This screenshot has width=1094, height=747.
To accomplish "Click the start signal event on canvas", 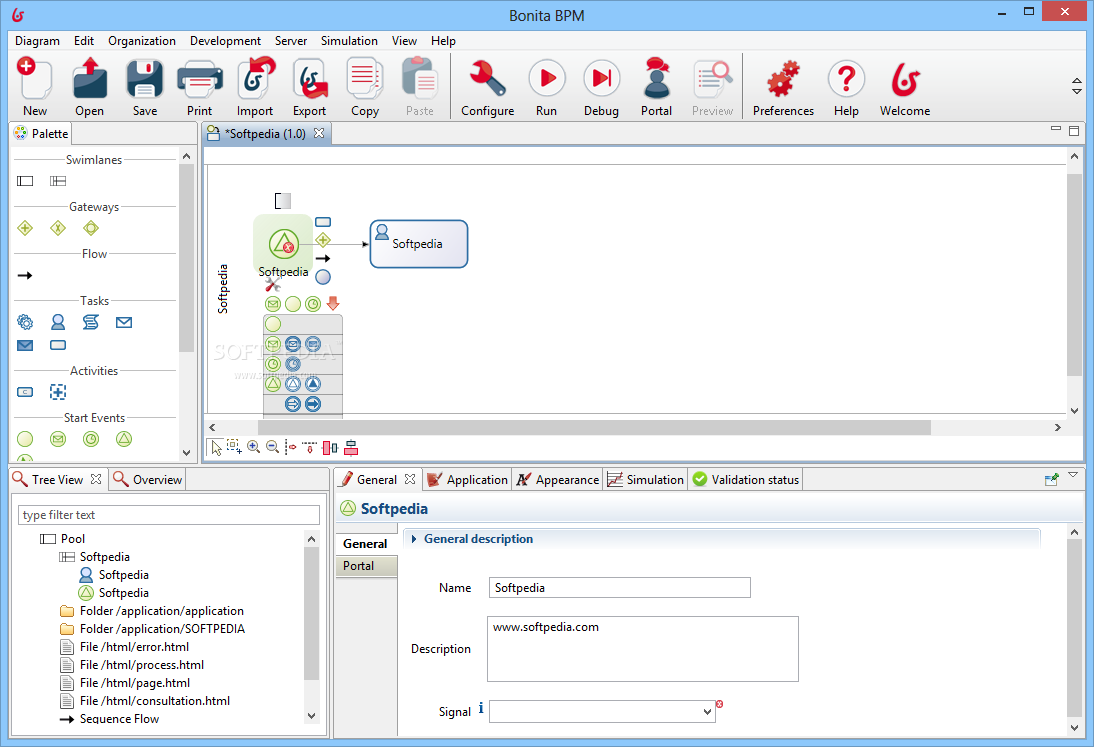I will [284, 244].
